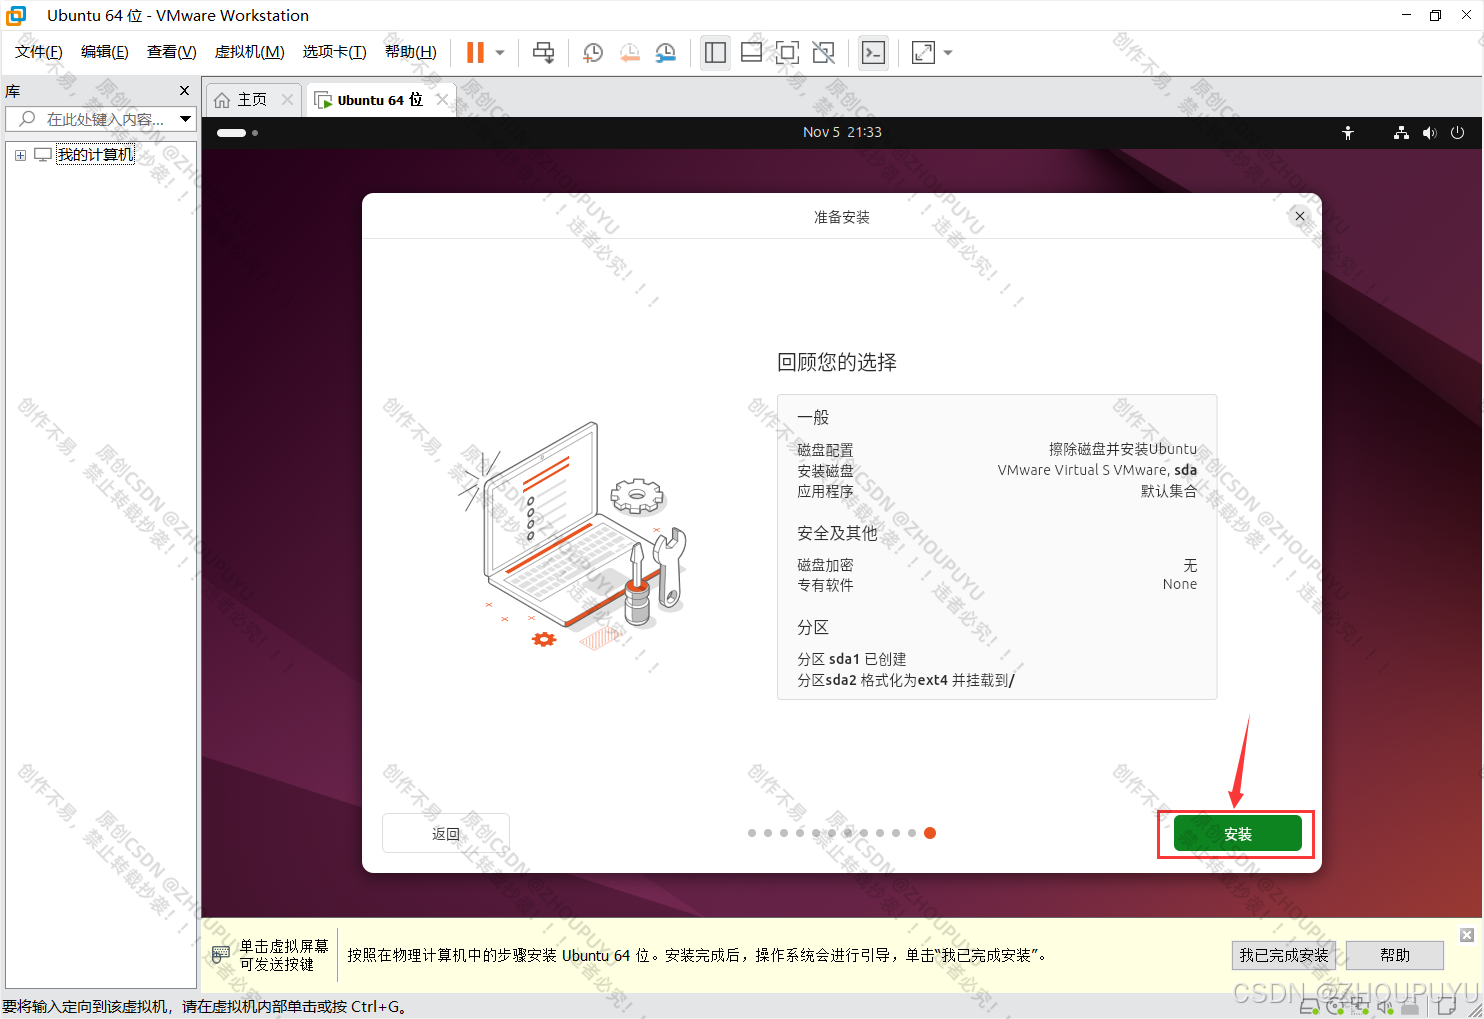
Task: Click the 帮助 button in the yellow bar
Action: click(x=1395, y=955)
